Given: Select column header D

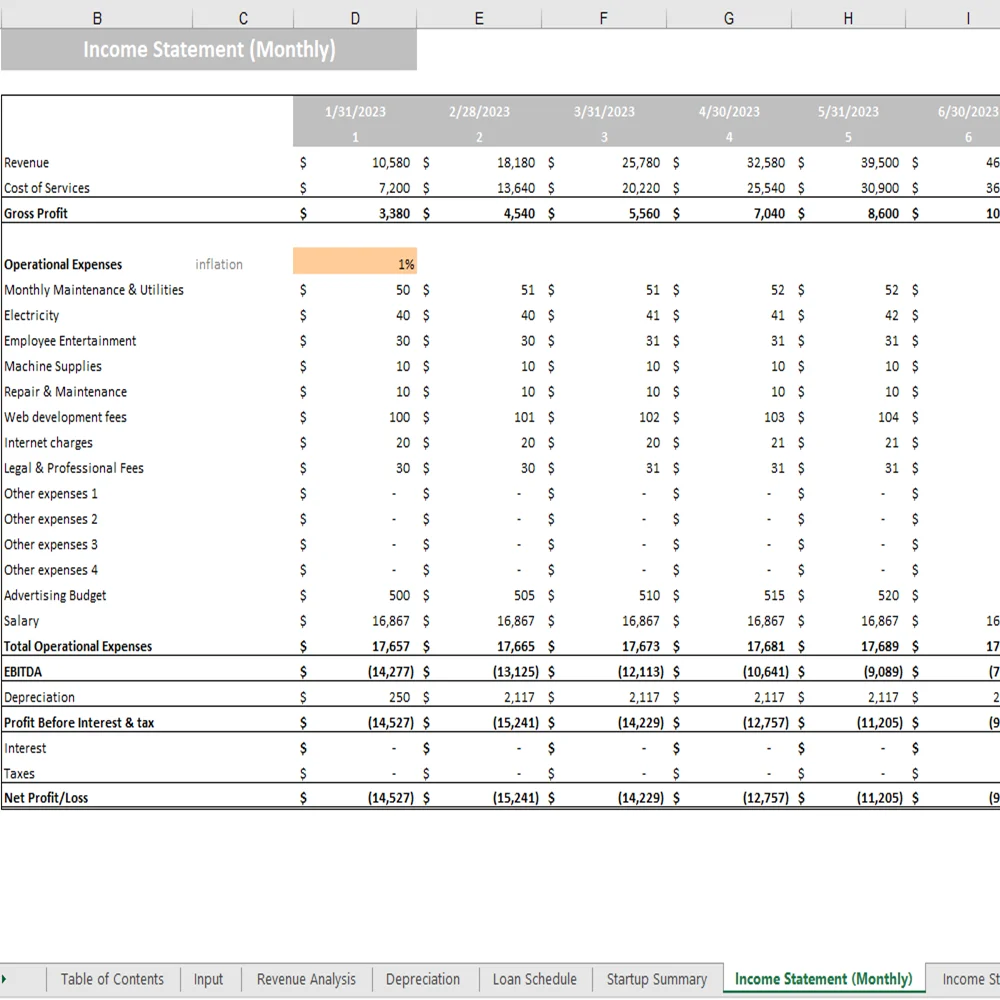Looking at the screenshot, I should pyautogui.click(x=354, y=17).
